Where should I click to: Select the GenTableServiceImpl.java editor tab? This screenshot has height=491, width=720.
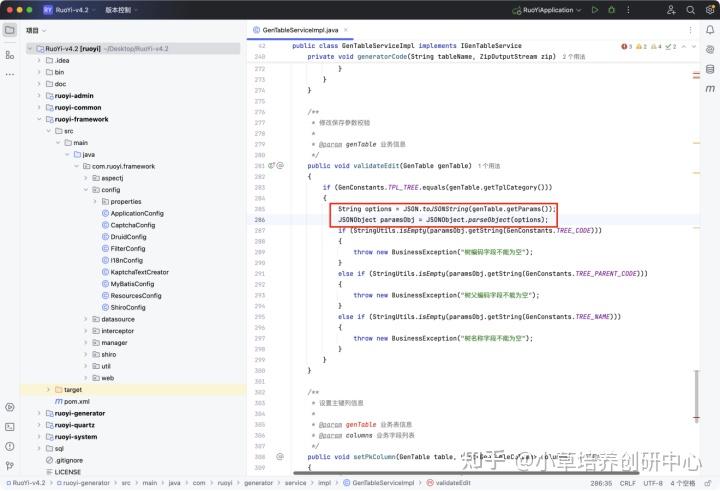click(x=301, y=30)
